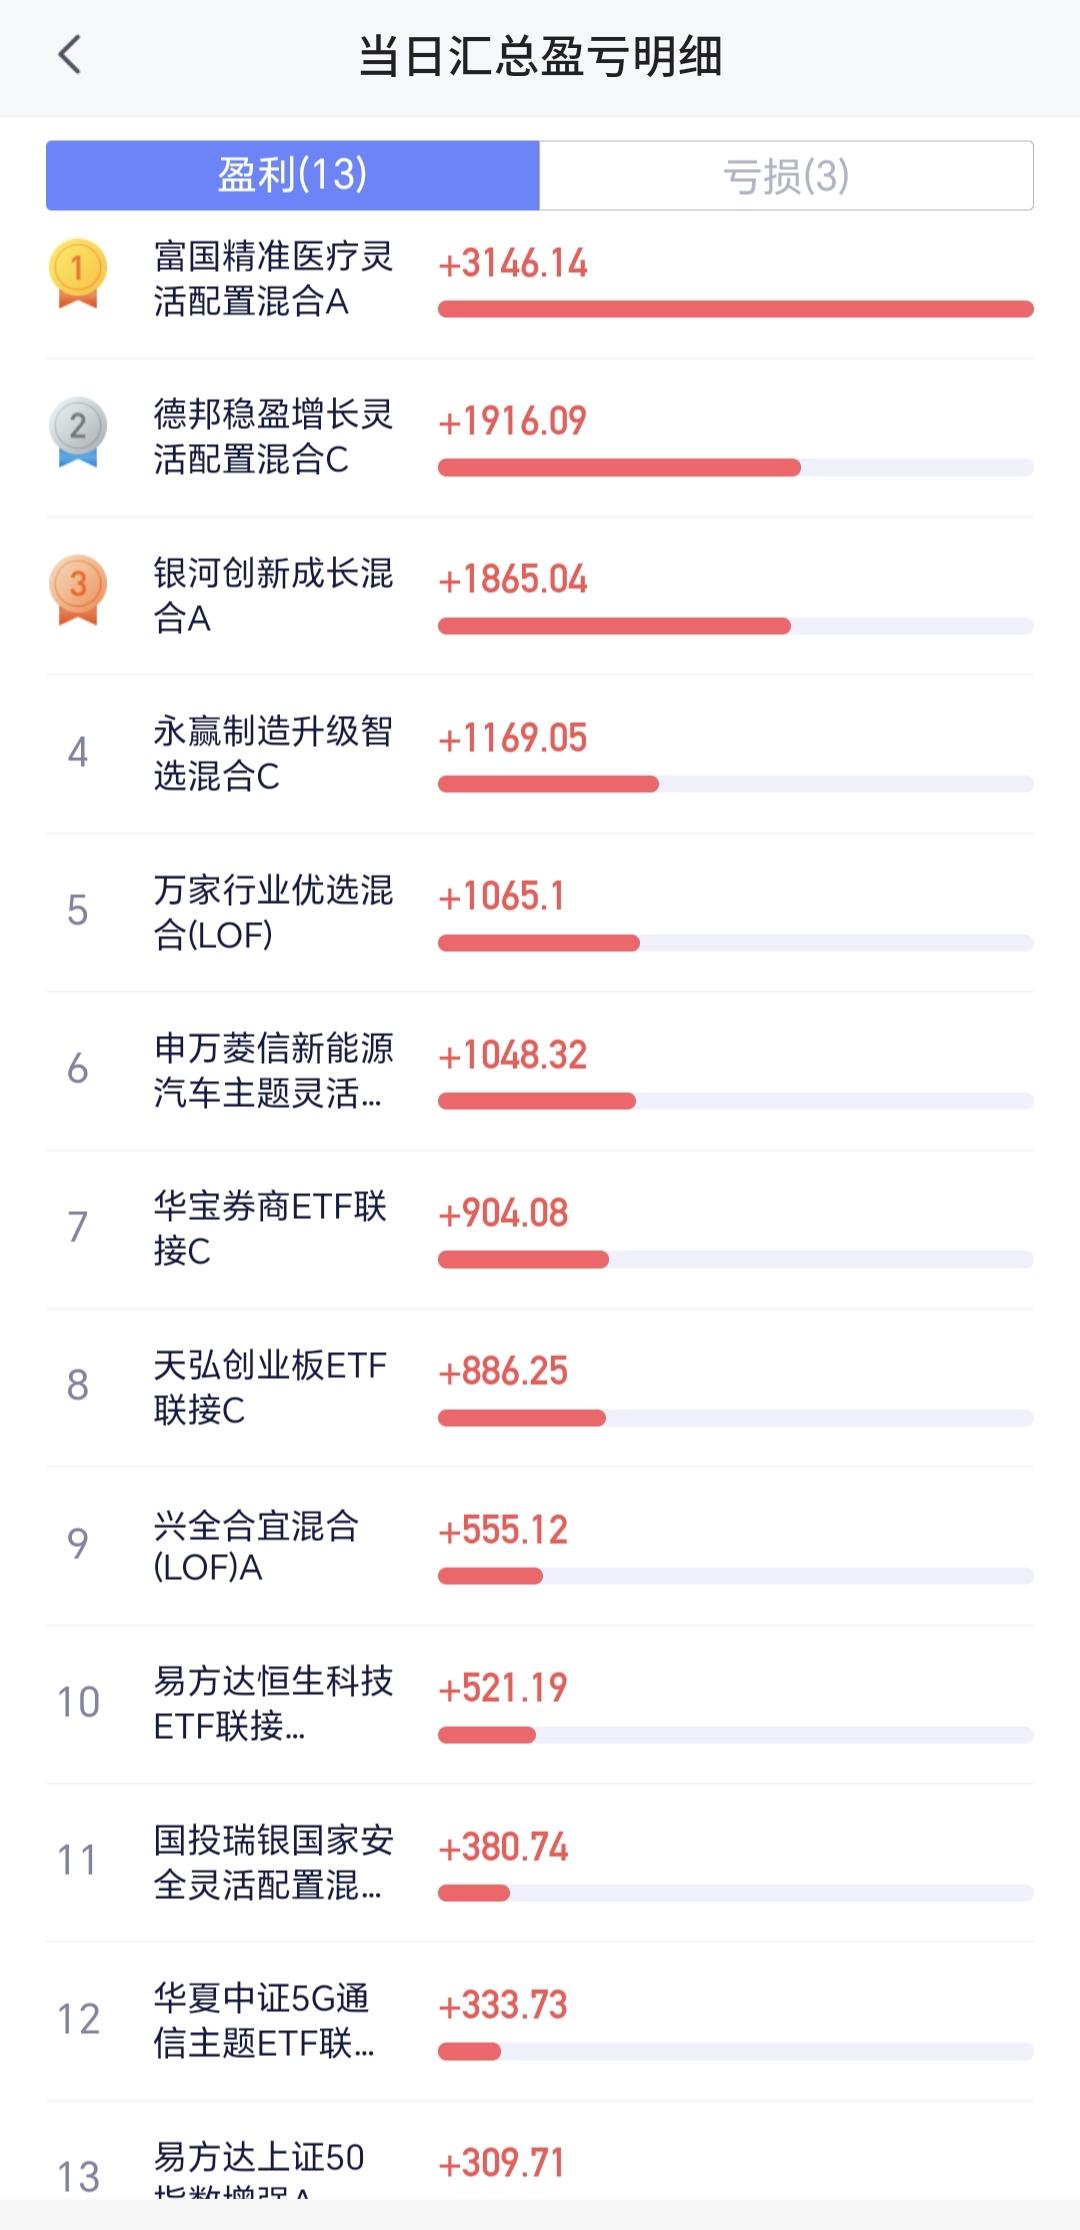Click the gold rank 1 medal icon
Viewport: 1080px width, 2230px height.
tap(78, 273)
